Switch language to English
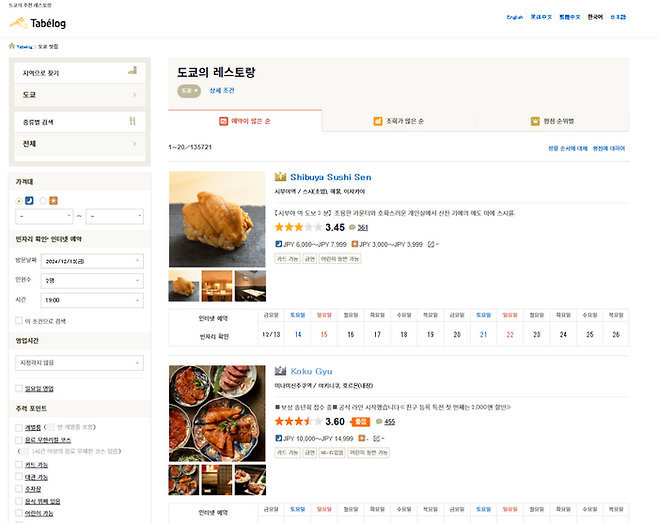Viewport: 658px width, 523px height. (514, 18)
